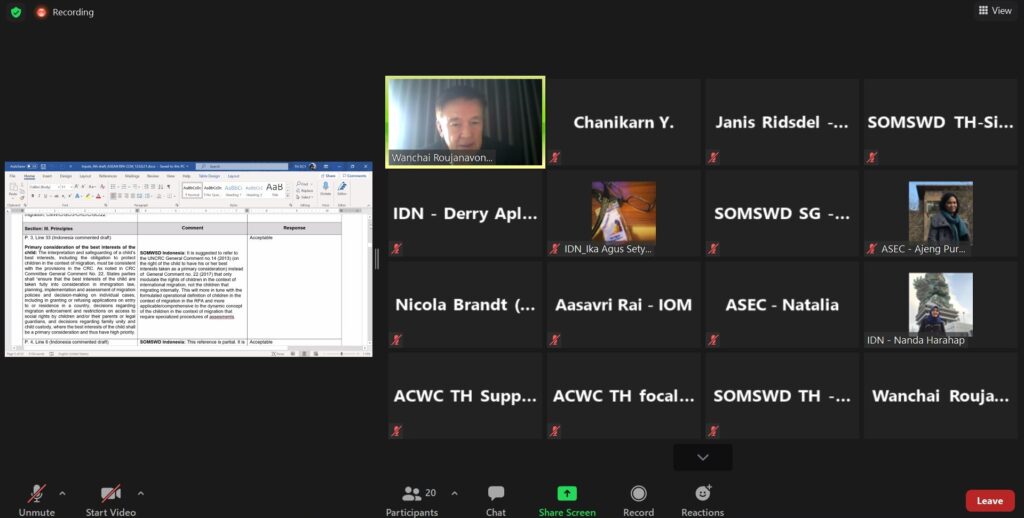This screenshot has height=518, width=1024.
Task: Open the font name box in Word
Action: tap(44, 187)
